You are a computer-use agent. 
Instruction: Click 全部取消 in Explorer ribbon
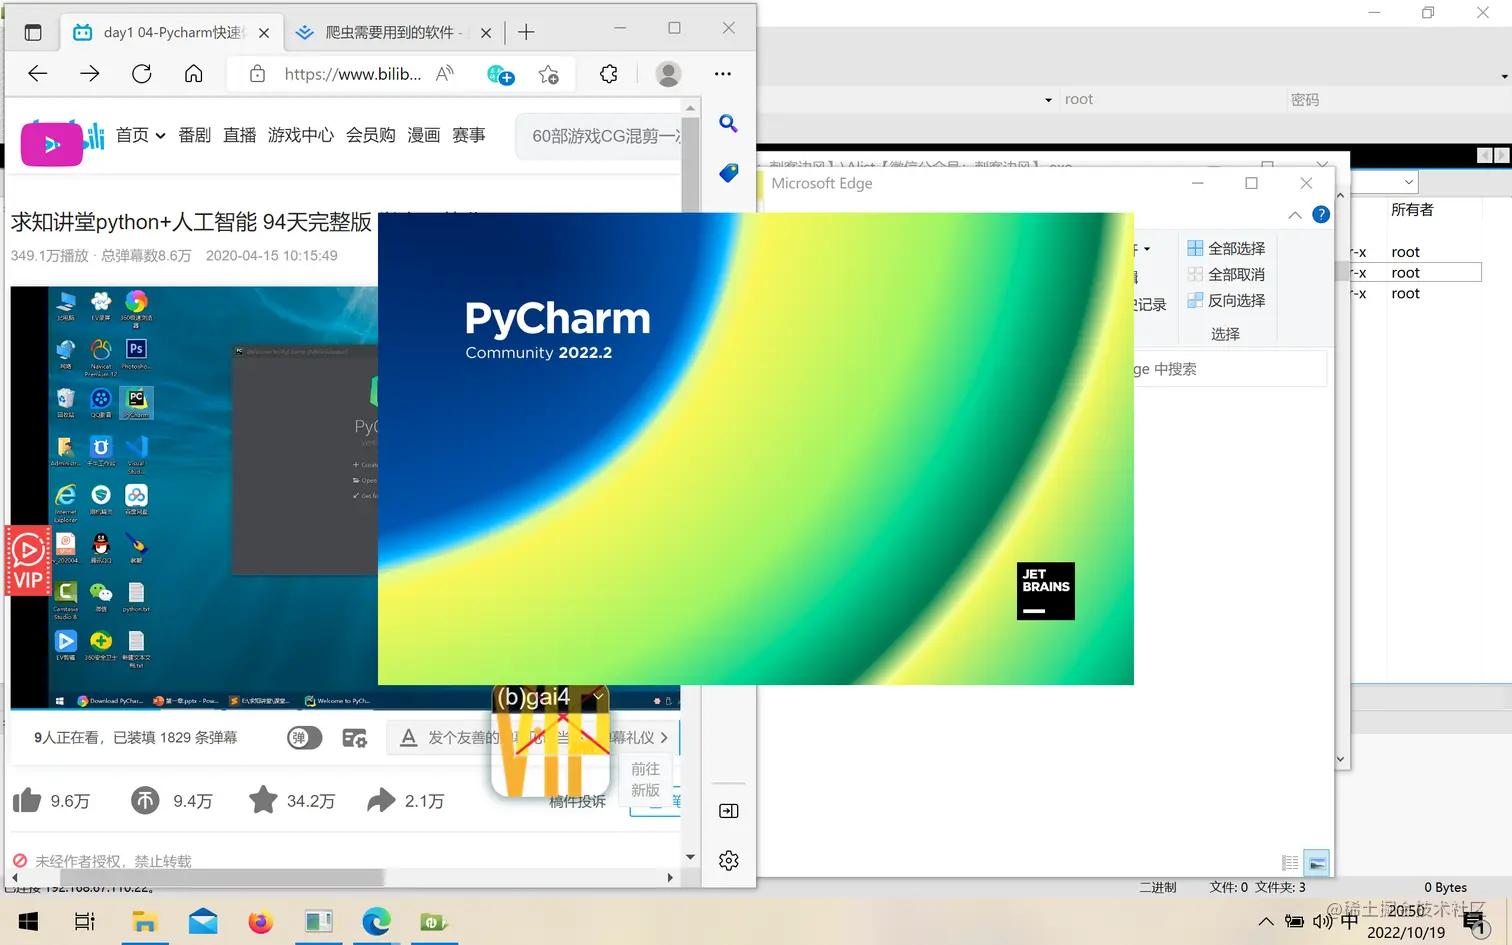pyautogui.click(x=1226, y=274)
